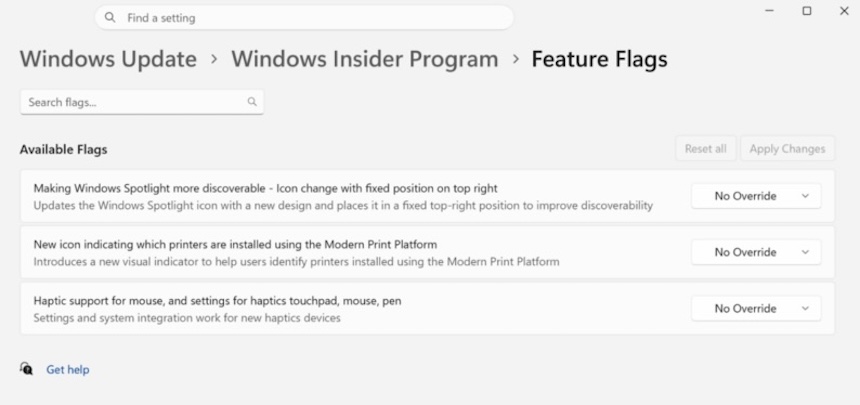Click the magnifier icon in Find a setting
860x405 pixels.
pyautogui.click(x=110, y=18)
